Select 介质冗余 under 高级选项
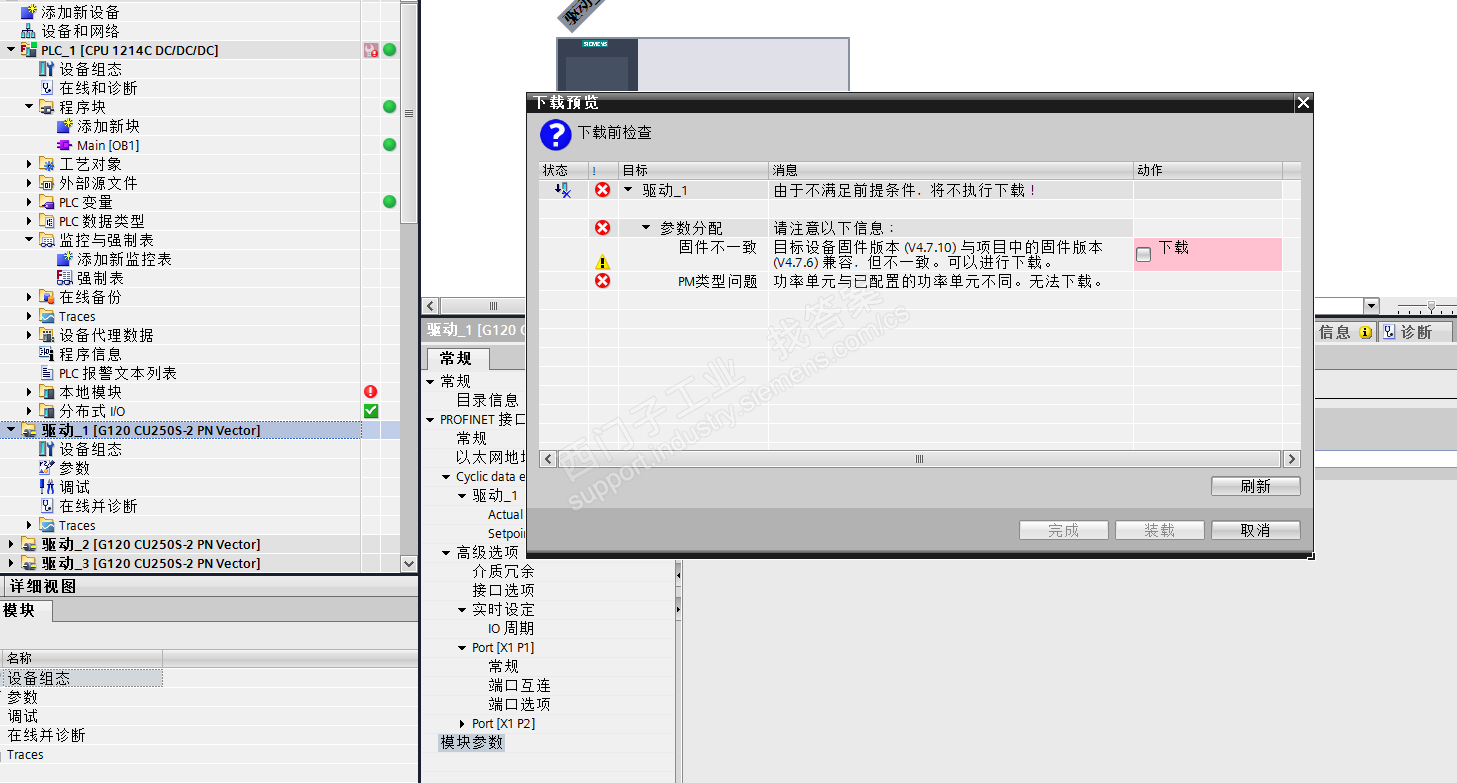This screenshot has height=783, width=1457. [x=503, y=571]
